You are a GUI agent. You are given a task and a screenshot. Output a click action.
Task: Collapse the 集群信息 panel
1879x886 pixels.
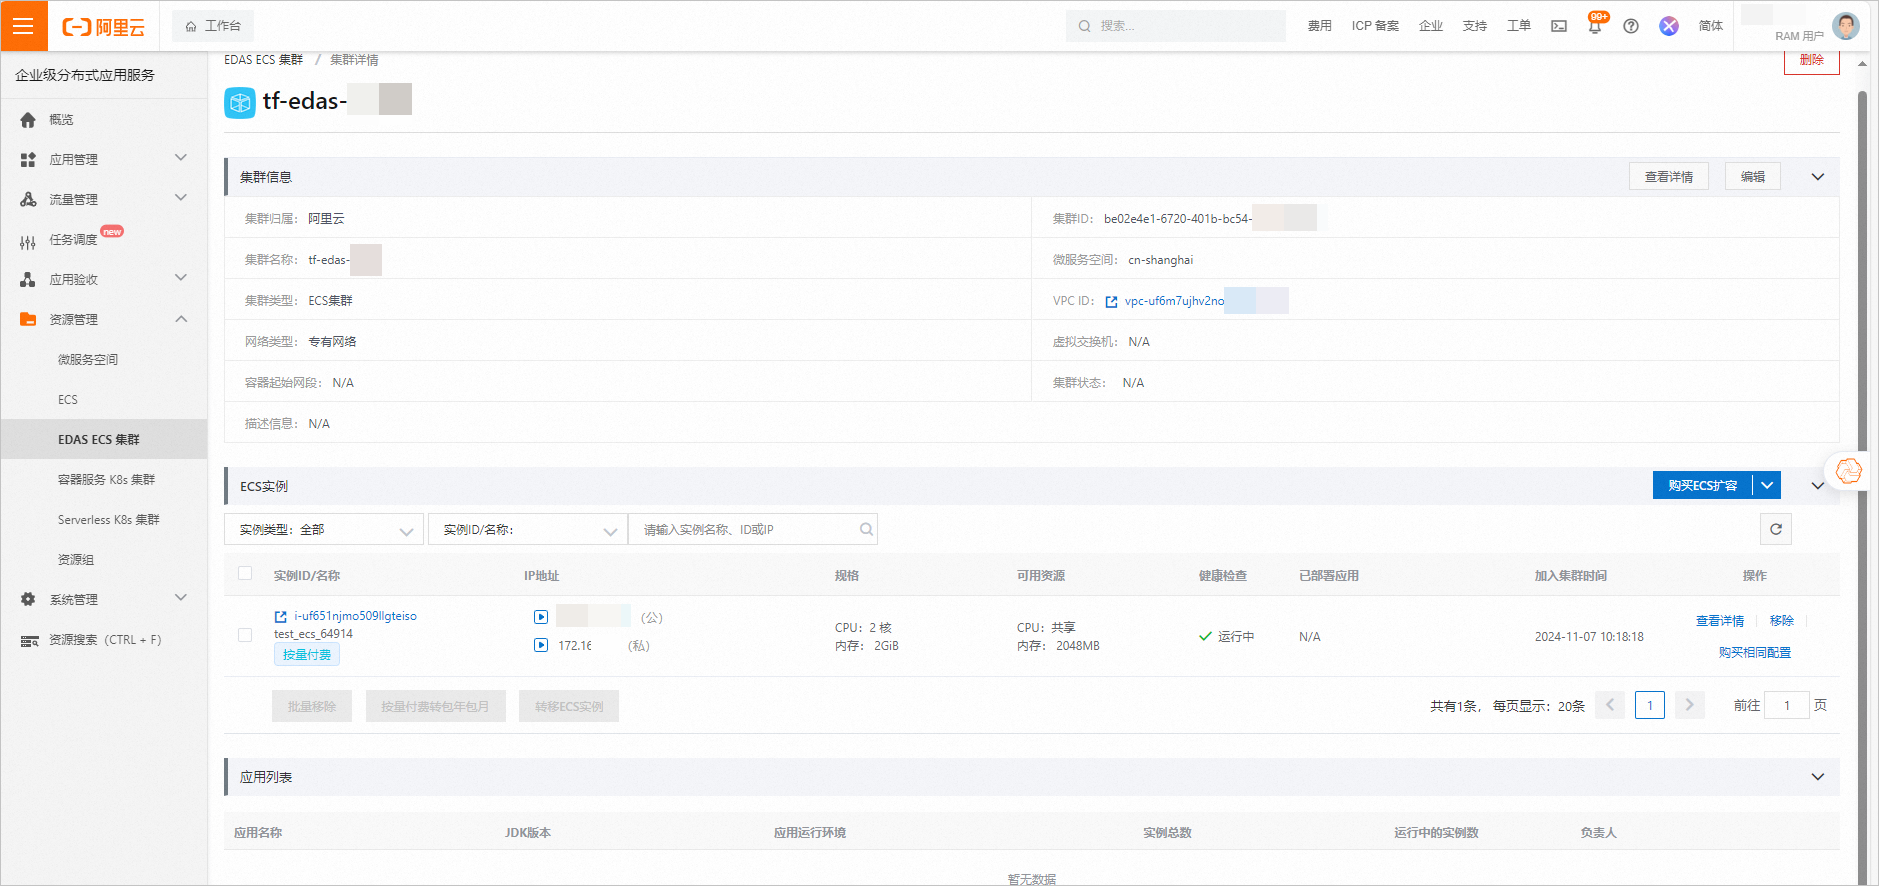click(x=1818, y=177)
